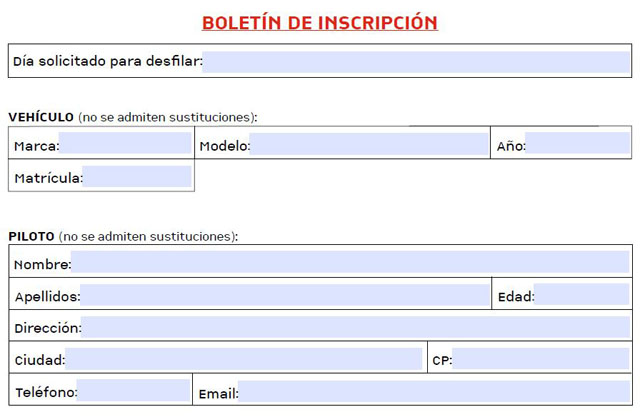Click the Dirección text box
This screenshot has width=640, height=417.
click(355, 327)
